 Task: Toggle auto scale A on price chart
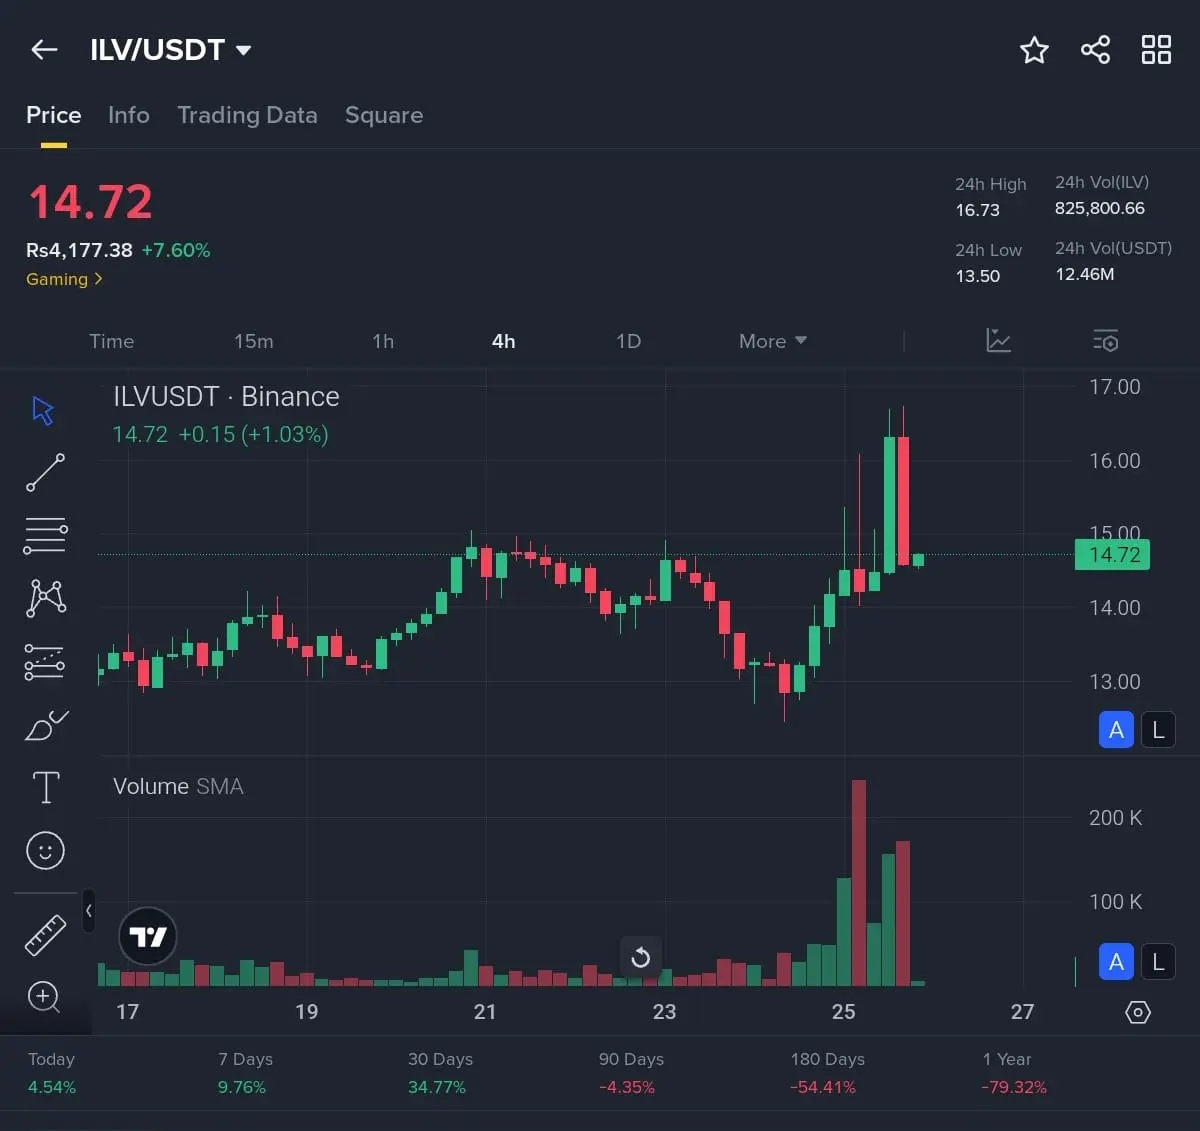[x=1116, y=730]
